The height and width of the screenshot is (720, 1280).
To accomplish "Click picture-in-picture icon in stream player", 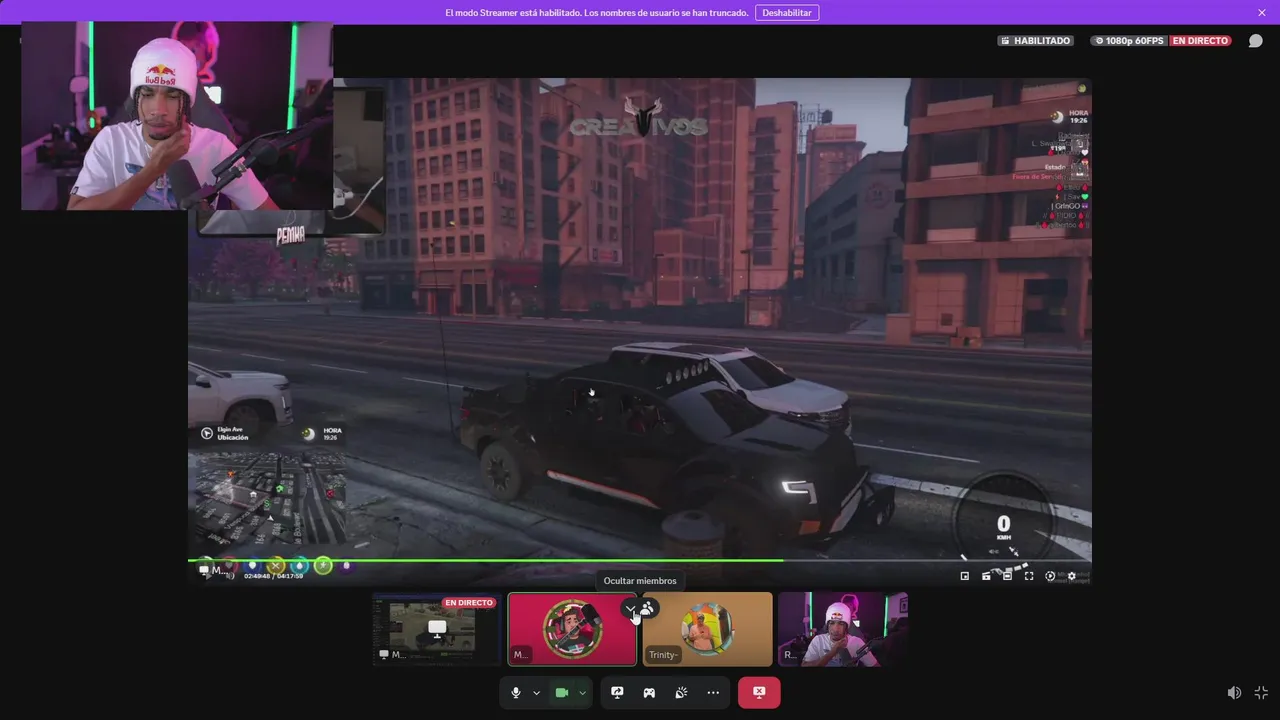I will pos(965,576).
